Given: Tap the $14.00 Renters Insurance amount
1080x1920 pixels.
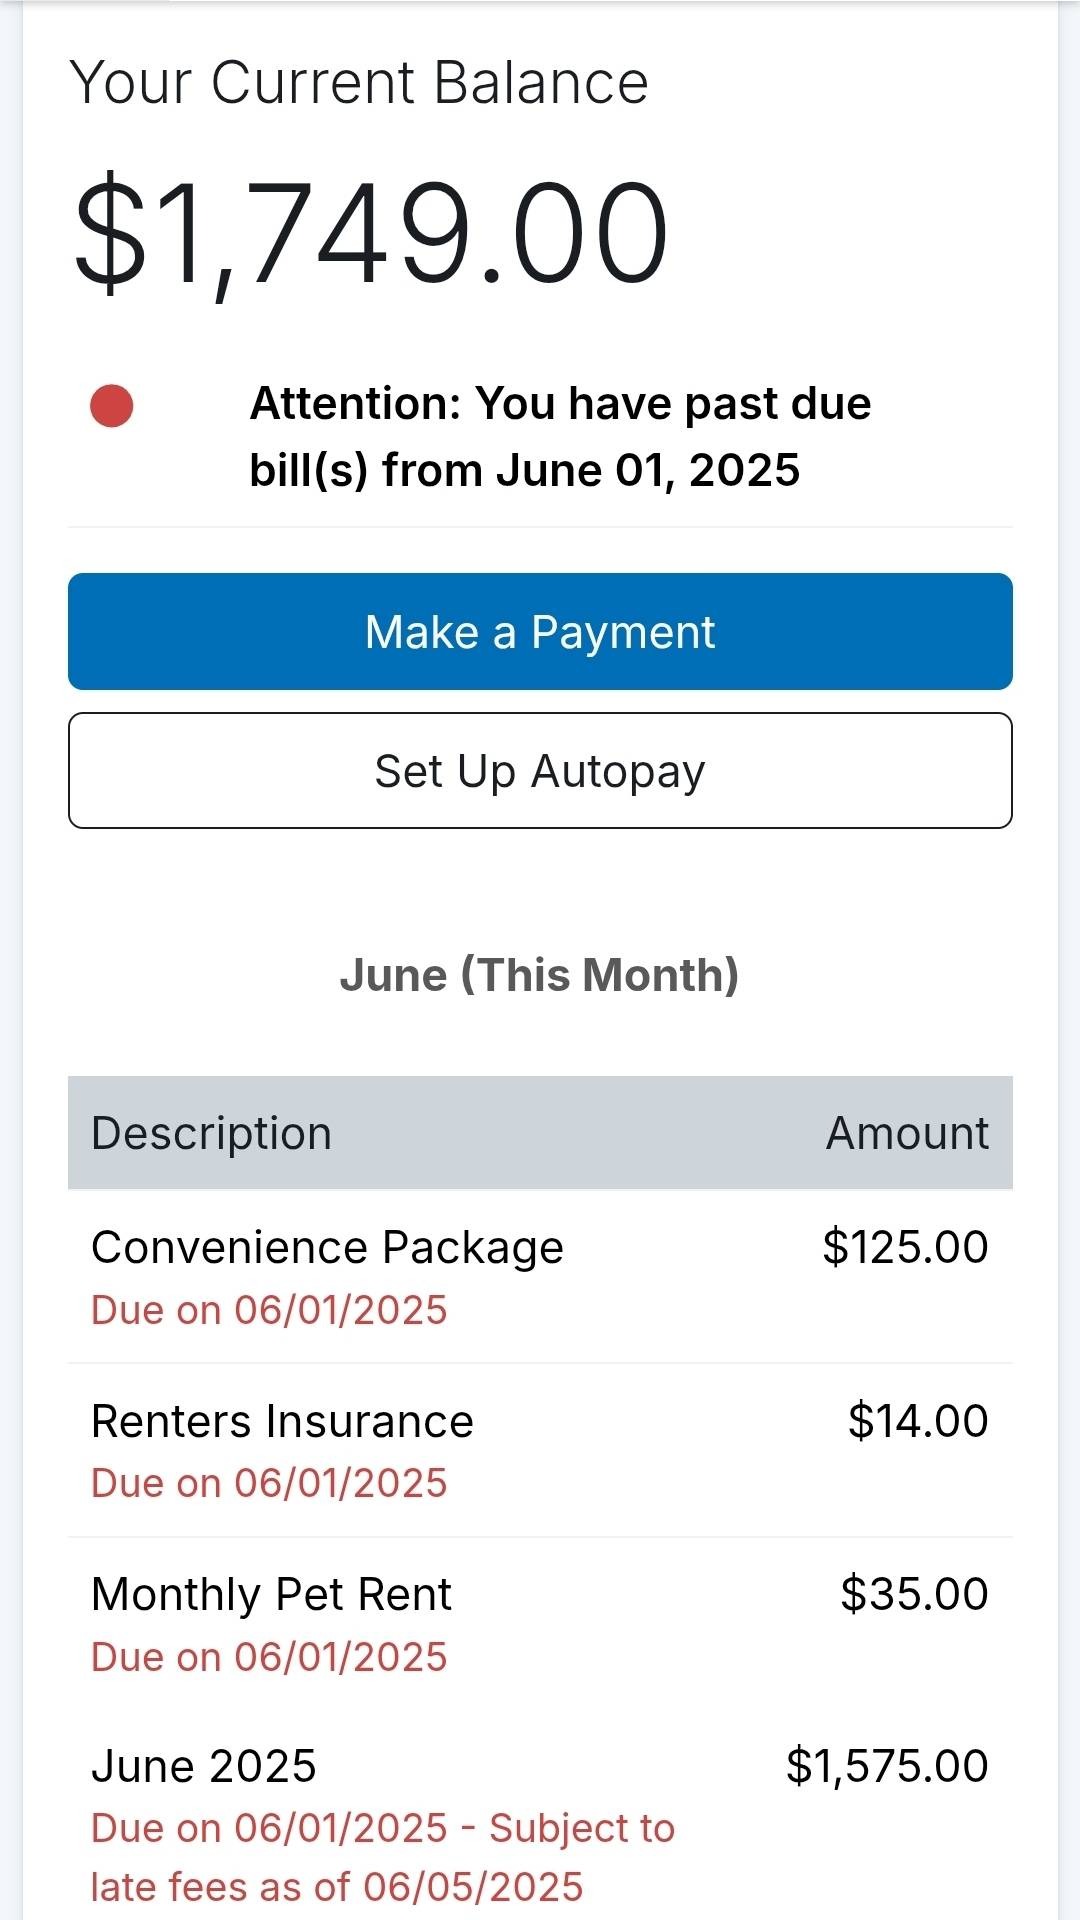Looking at the screenshot, I should 918,1421.
